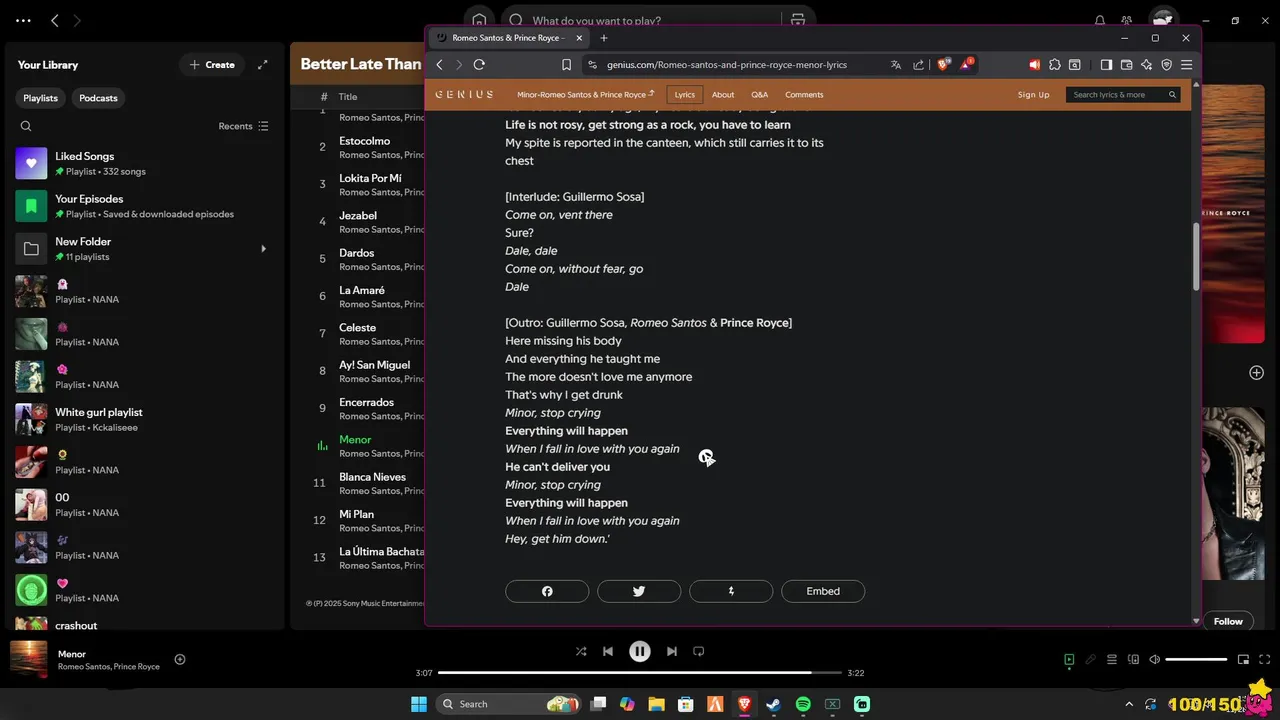Open Brave Wallet icon

coord(1126,64)
